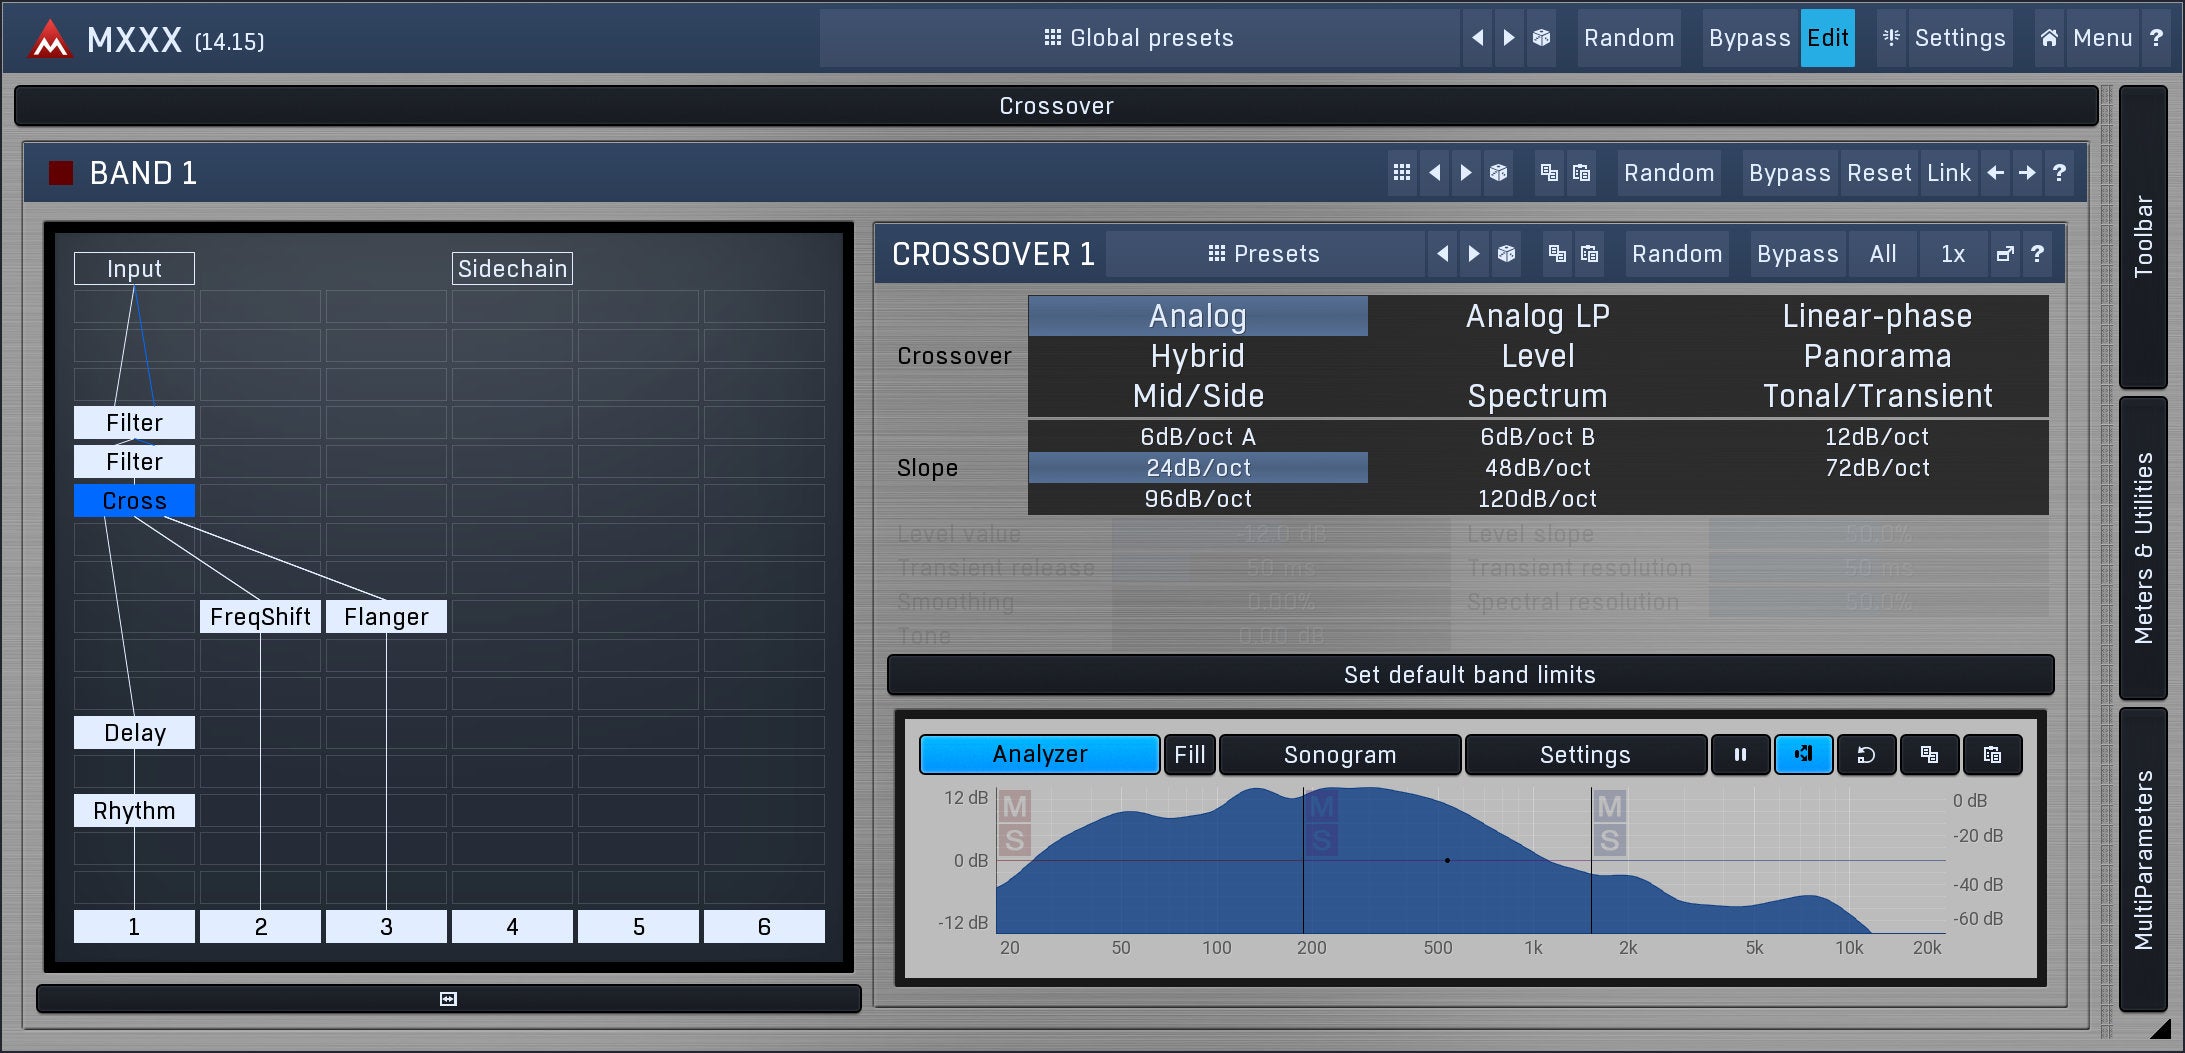The width and height of the screenshot is (2185, 1053).
Task: Click the copy icon in Band 1 header
Action: [x=1549, y=173]
